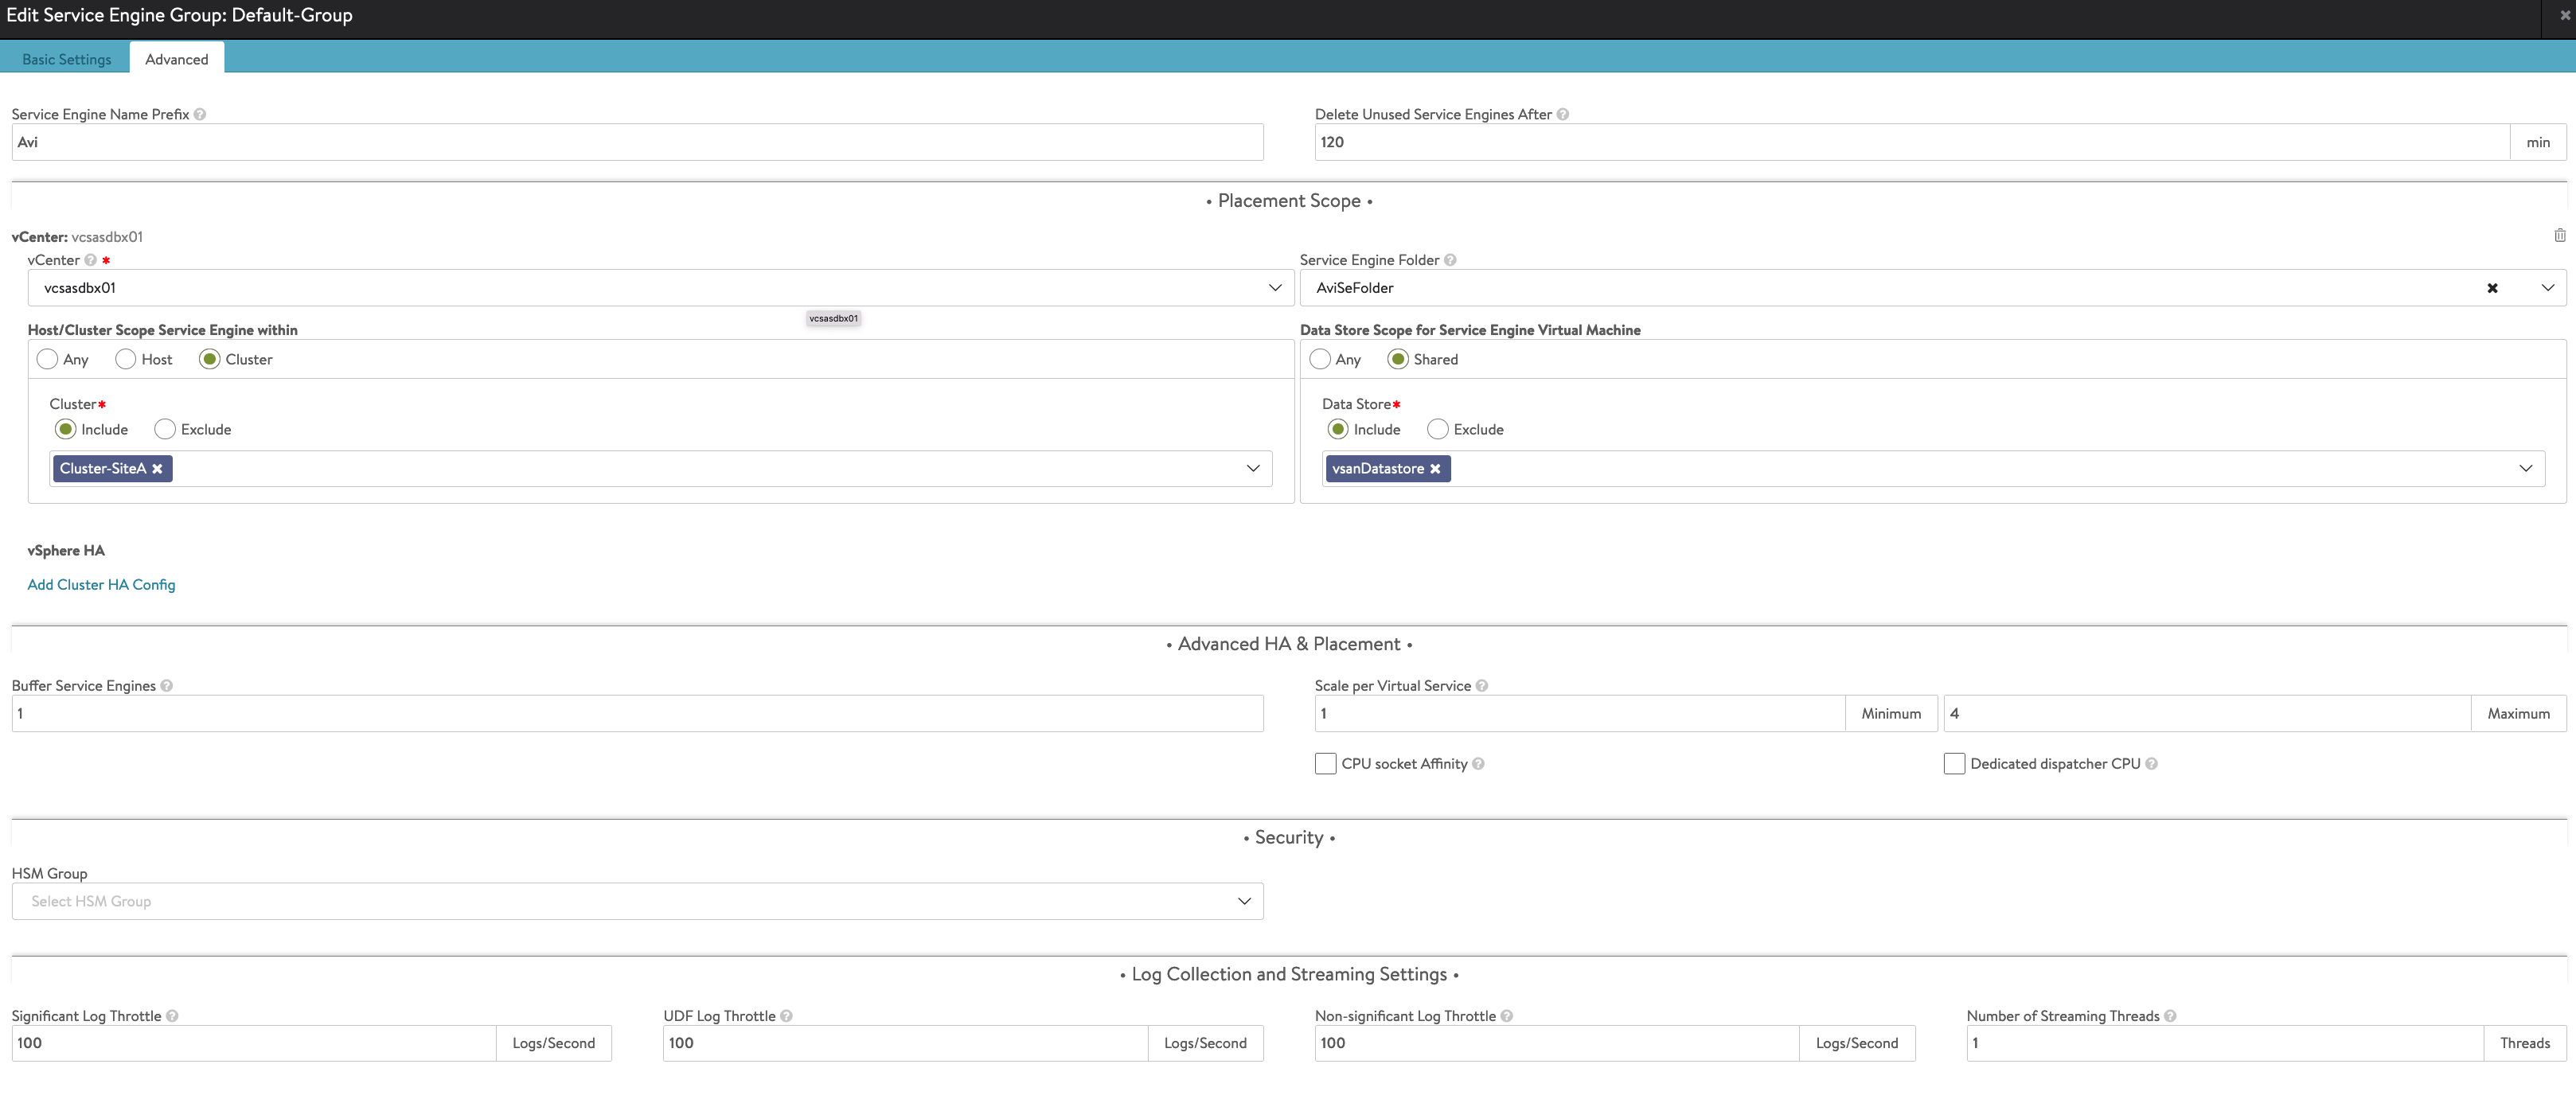The image size is (2576, 1103).
Task: Select Any for Data Store Scope
Action: click(x=1320, y=360)
